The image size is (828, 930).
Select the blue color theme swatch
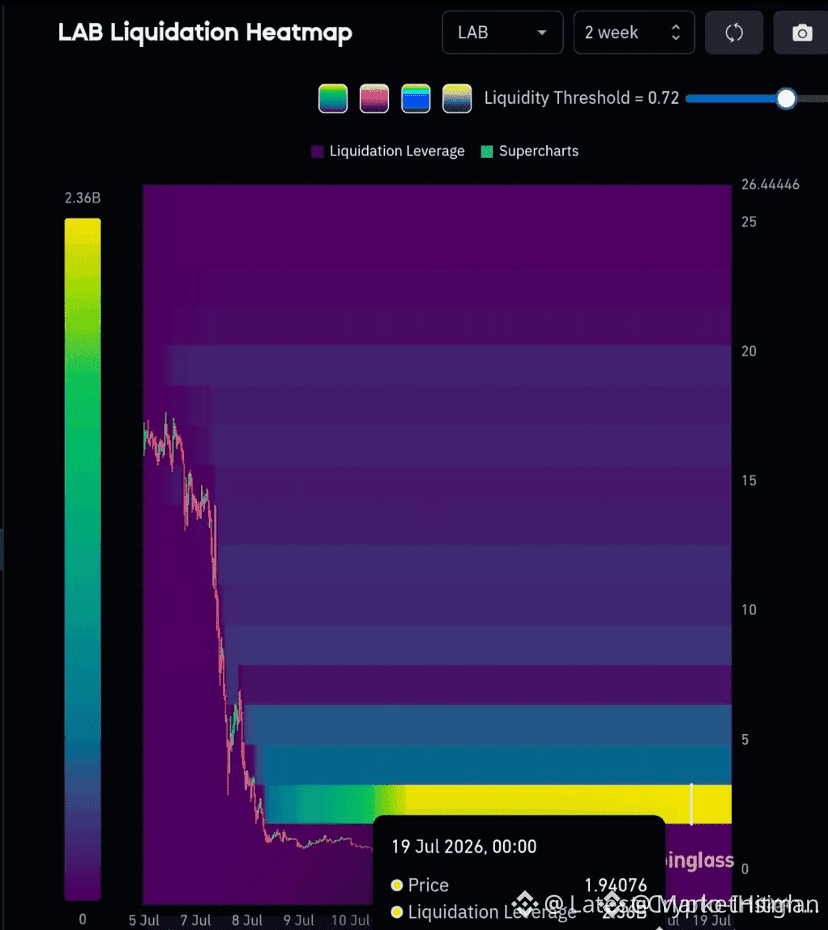[x=416, y=98]
